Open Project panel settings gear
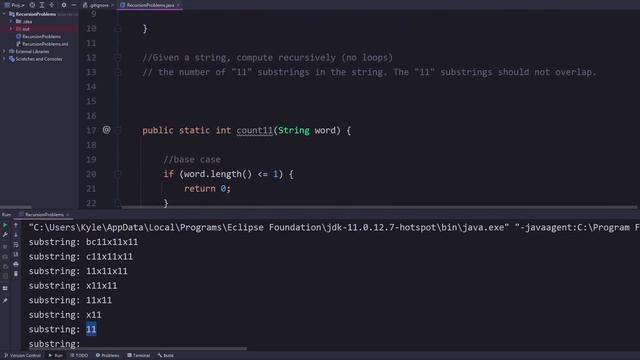The image size is (640, 360). tap(64, 5)
